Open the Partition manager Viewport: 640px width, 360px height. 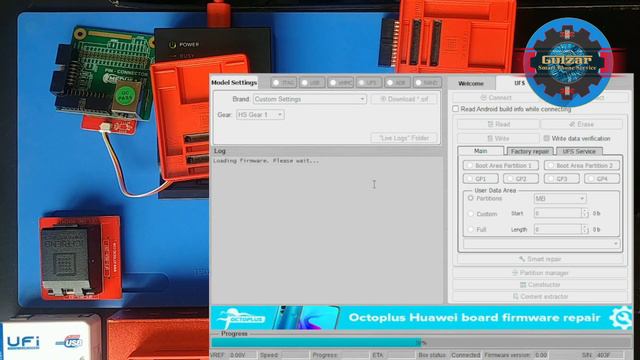pos(540,273)
